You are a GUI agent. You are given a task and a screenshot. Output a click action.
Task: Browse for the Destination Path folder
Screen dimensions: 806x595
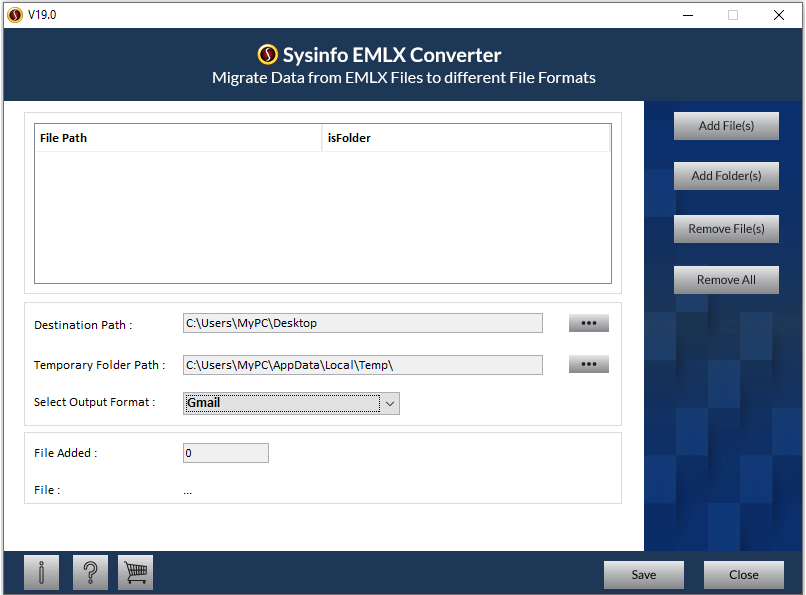pyautogui.click(x=588, y=323)
